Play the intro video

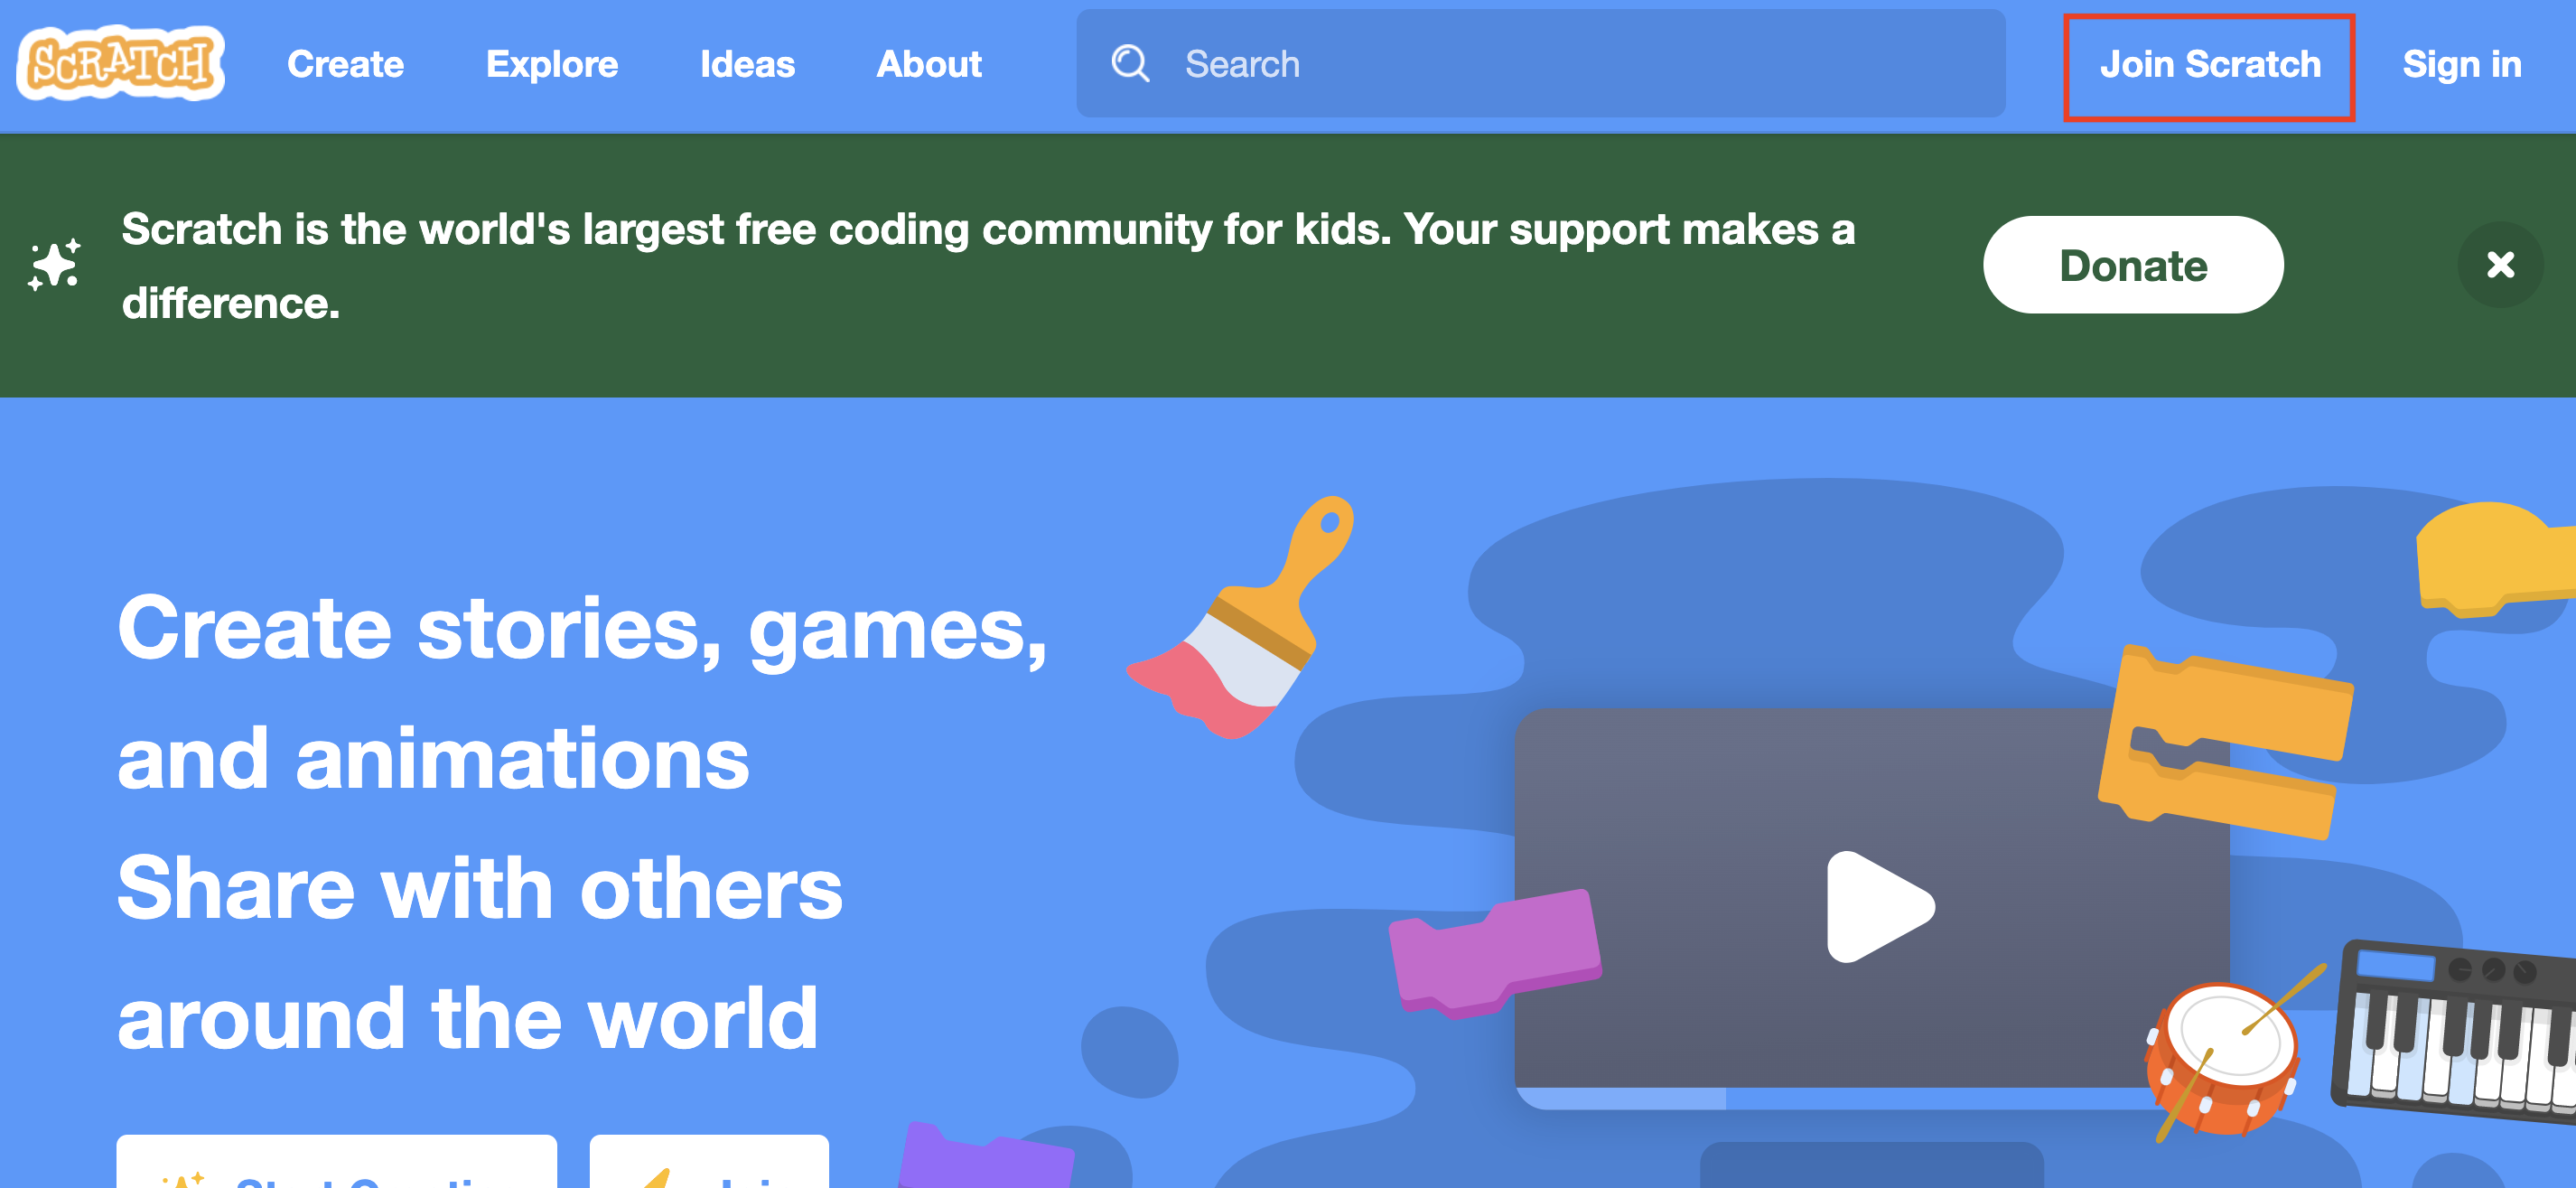click(1880, 907)
